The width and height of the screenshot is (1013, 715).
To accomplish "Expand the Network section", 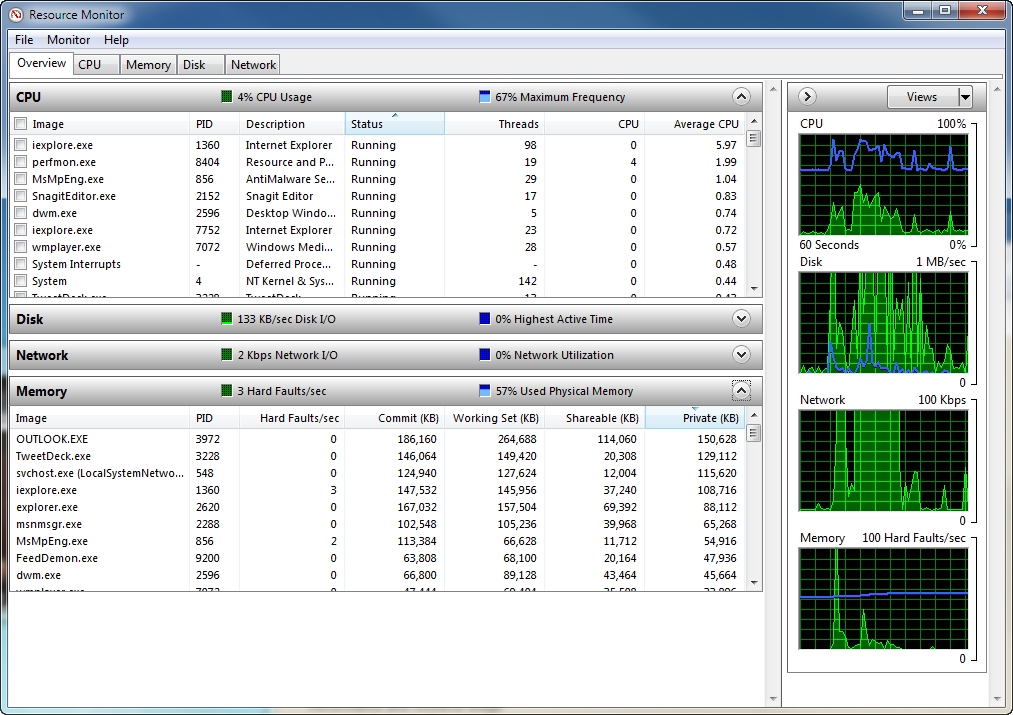I will coord(741,355).
